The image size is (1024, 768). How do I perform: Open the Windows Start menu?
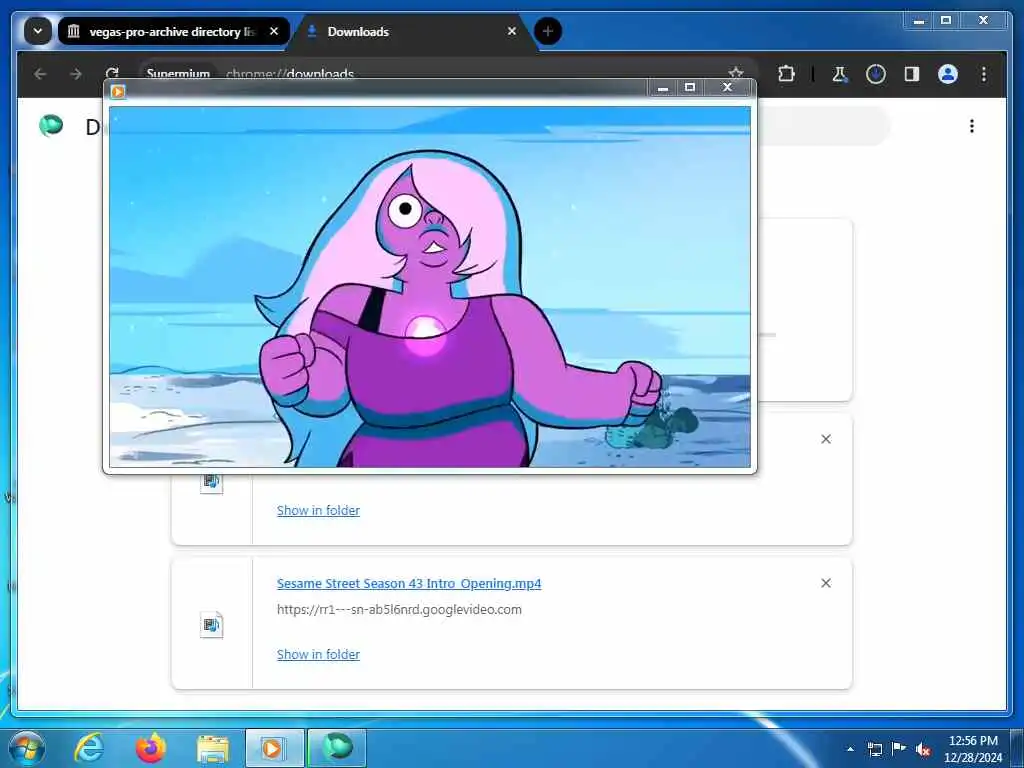(27, 748)
